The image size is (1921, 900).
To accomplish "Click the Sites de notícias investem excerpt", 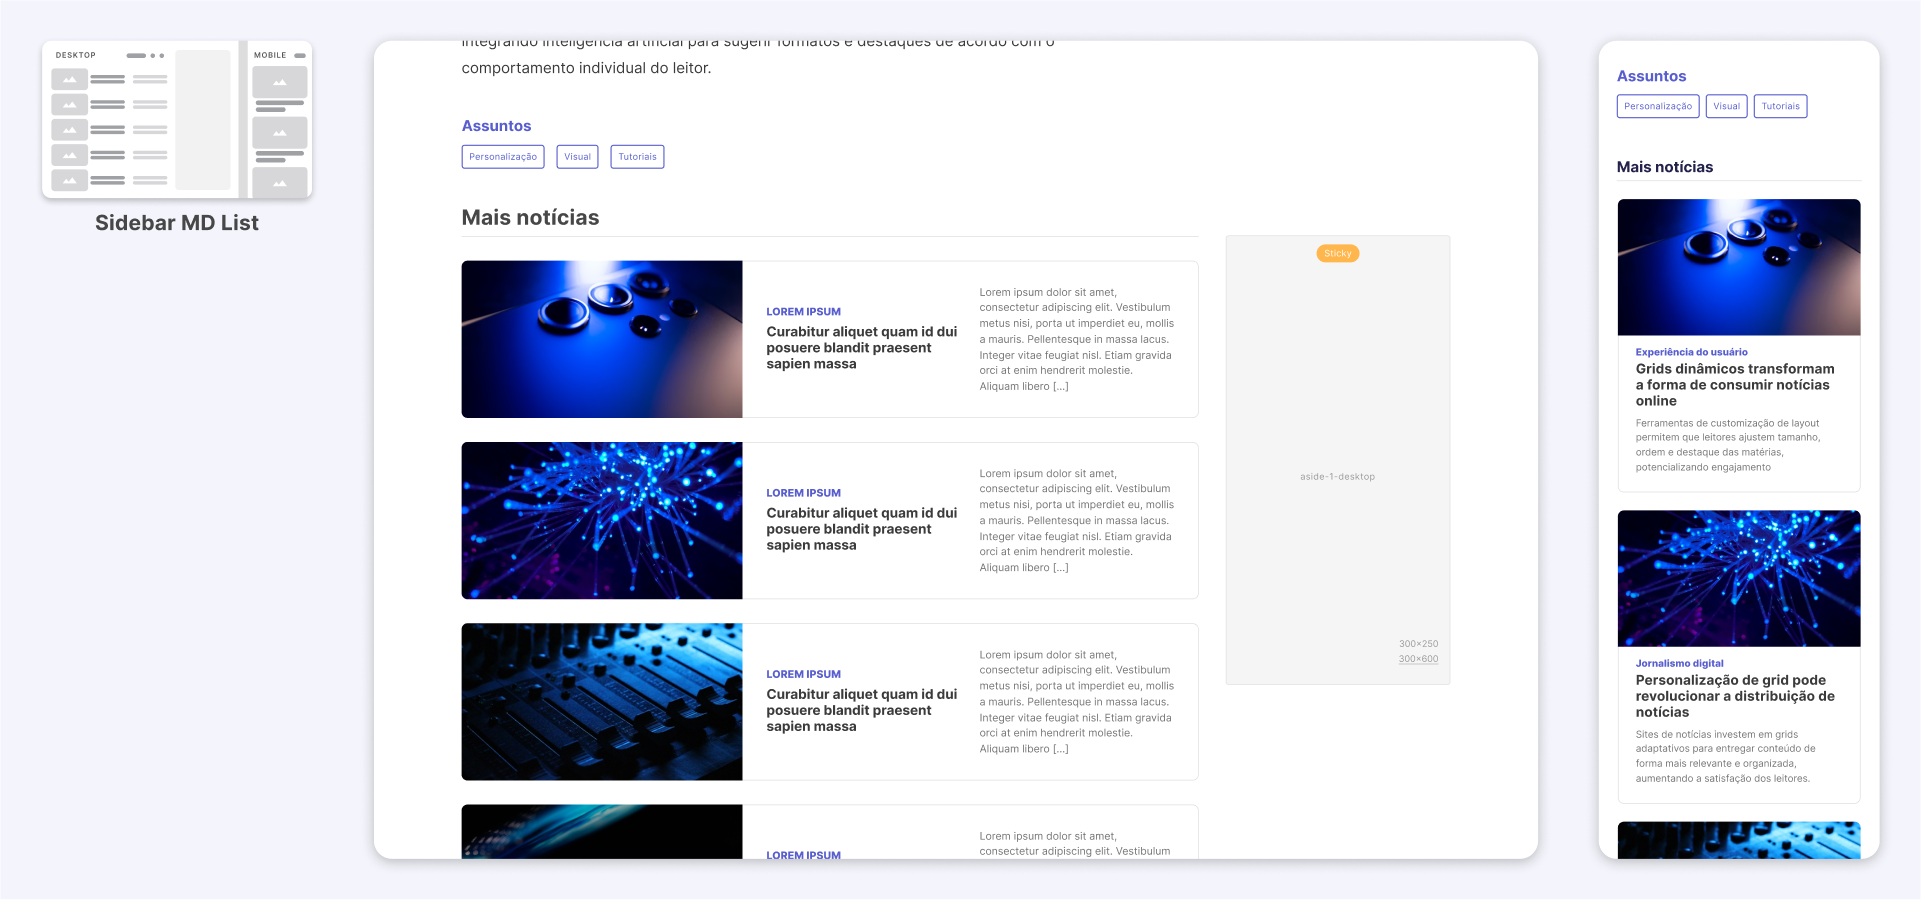I will (1726, 756).
